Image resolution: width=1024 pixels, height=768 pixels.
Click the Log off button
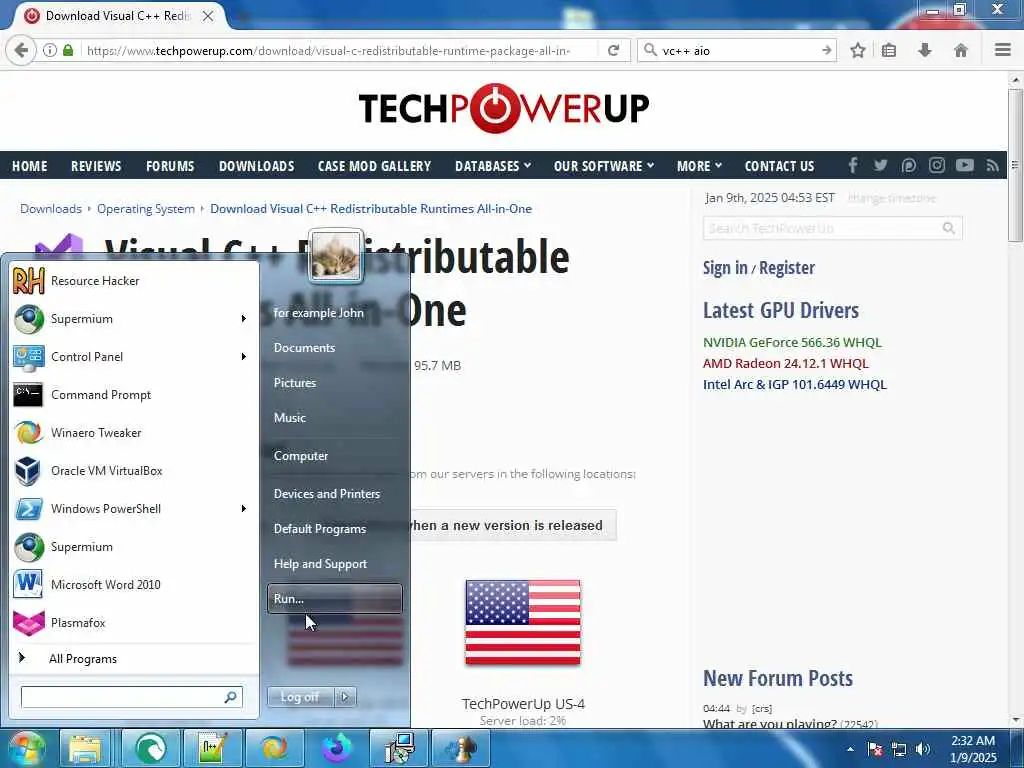pyautogui.click(x=301, y=697)
